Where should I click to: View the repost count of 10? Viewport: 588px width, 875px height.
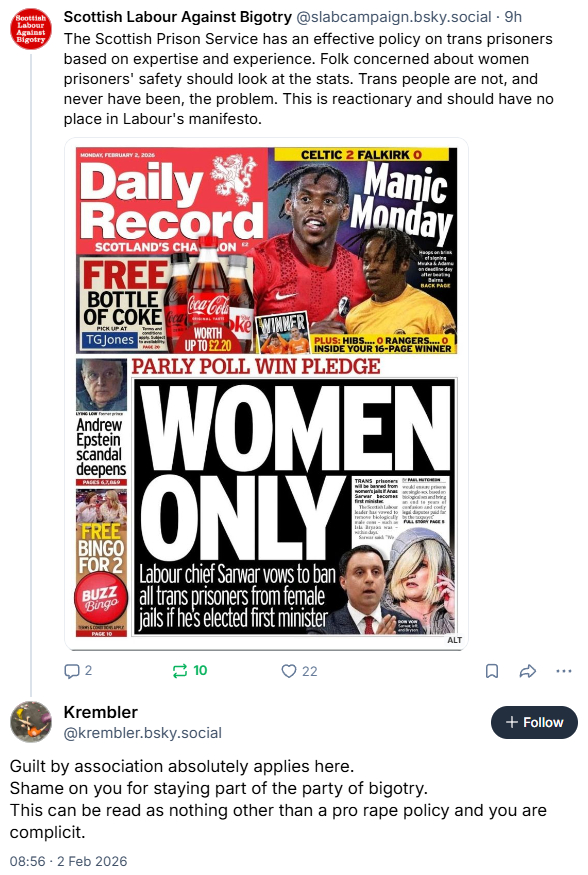pos(200,671)
